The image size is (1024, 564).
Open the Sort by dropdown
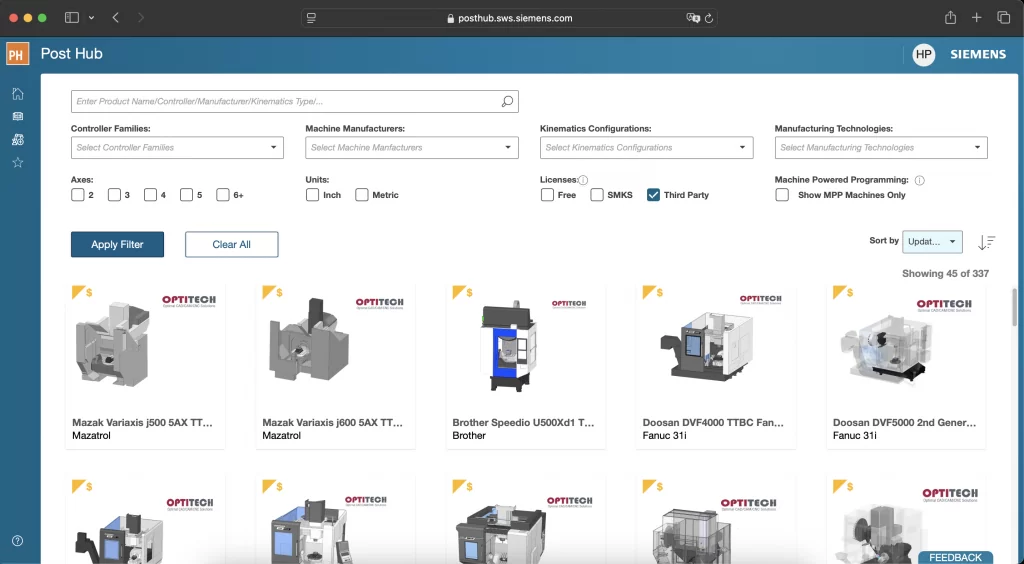(932, 242)
